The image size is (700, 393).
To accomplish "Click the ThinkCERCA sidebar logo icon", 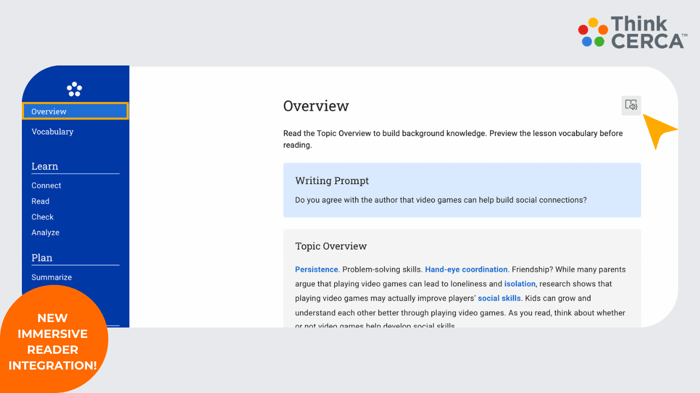I will point(75,89).
